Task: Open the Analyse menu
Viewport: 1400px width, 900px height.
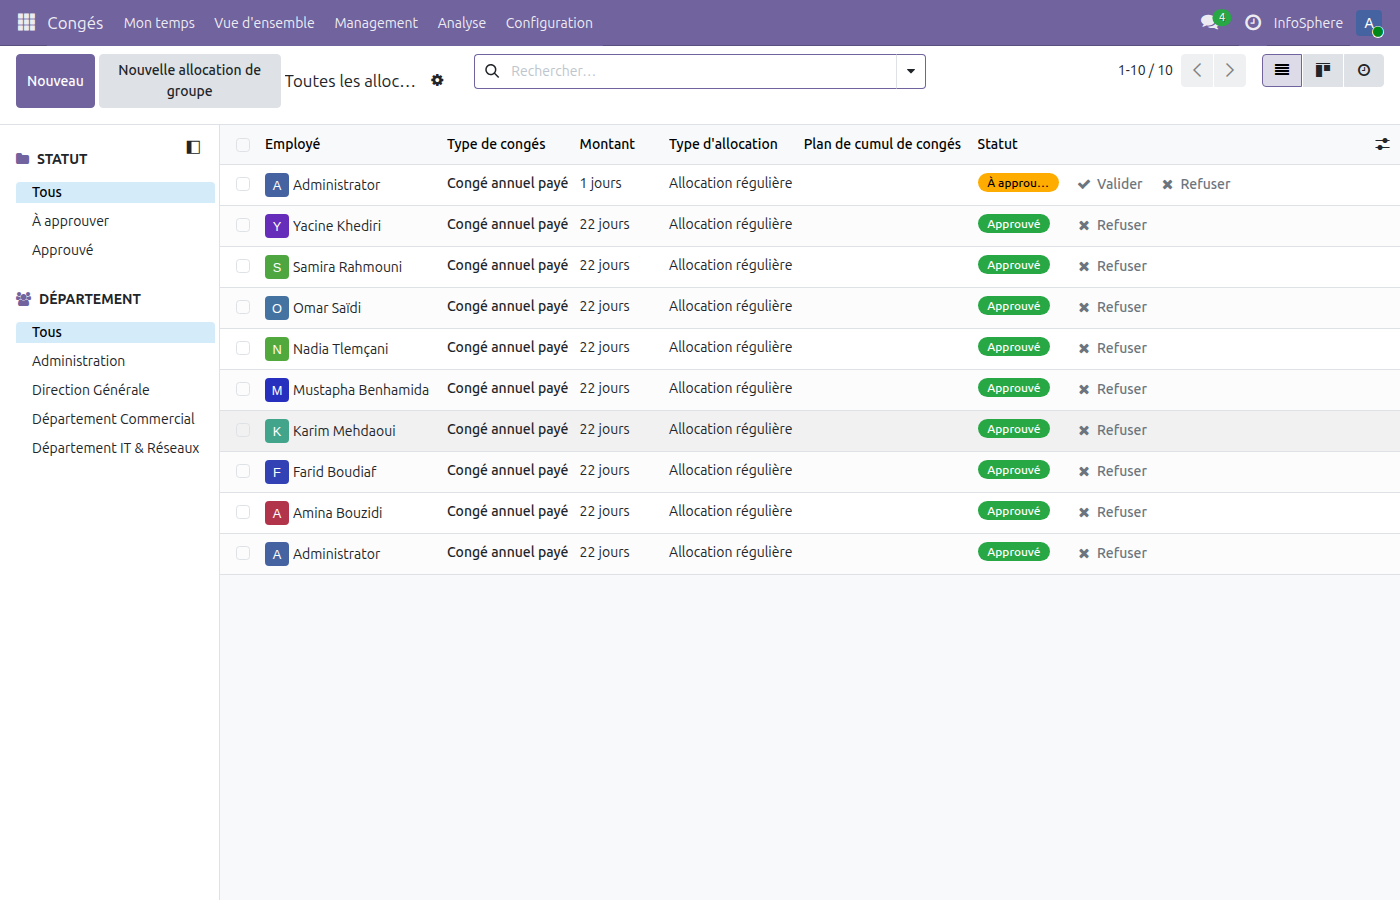Action: tap(461, 22)
